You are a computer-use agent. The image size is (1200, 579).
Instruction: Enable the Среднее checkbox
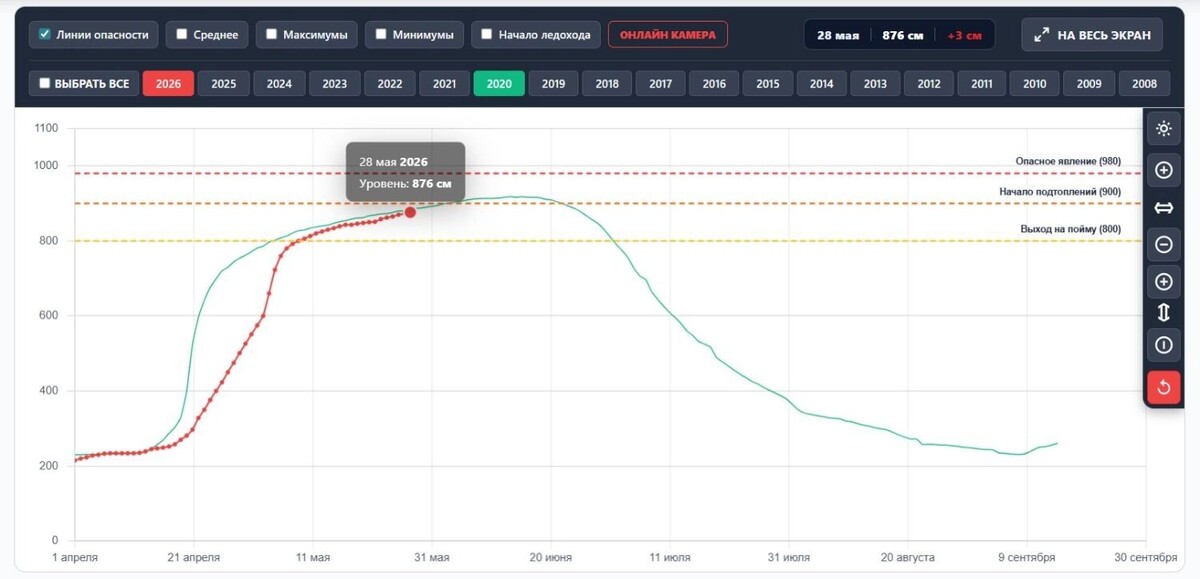[182, 34]
